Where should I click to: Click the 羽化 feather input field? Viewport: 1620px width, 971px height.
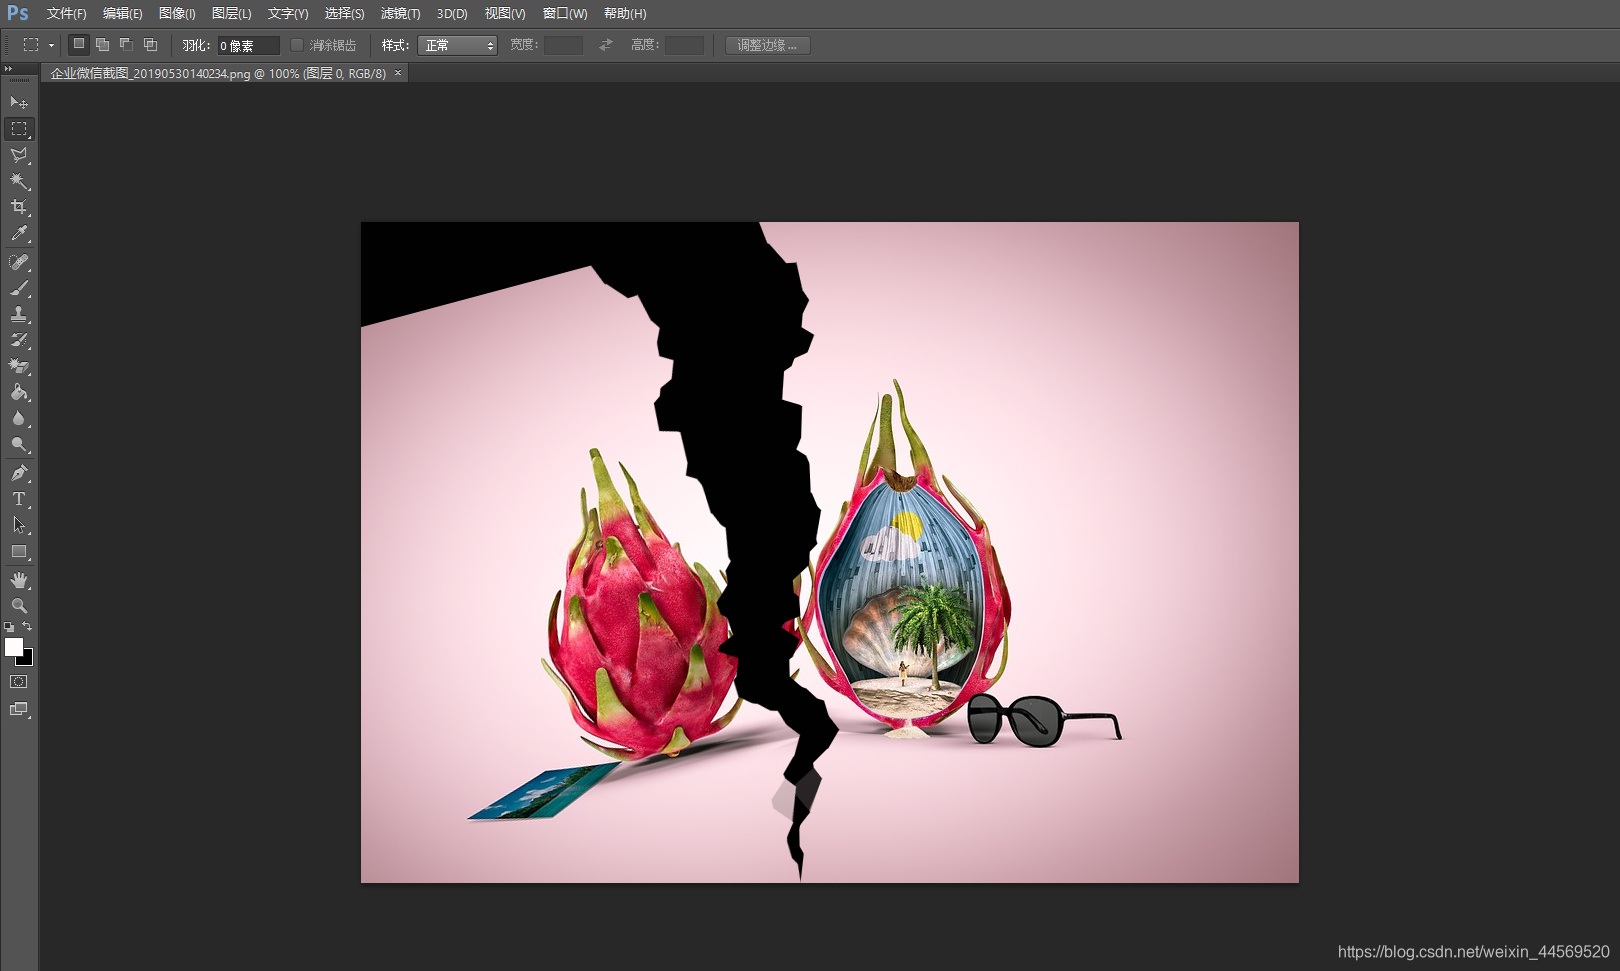[x=248, y=45]
